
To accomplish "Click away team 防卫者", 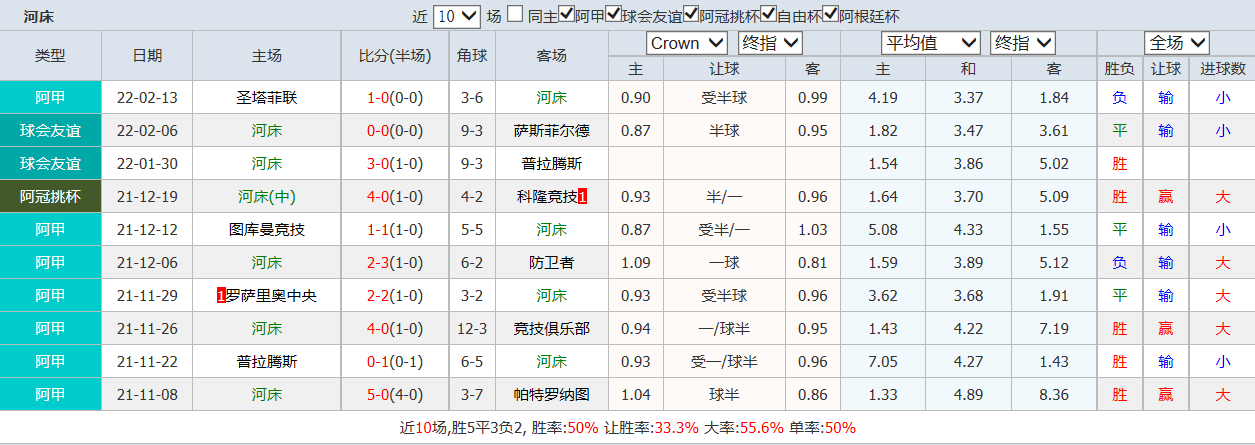I will [x=552, y=263].
